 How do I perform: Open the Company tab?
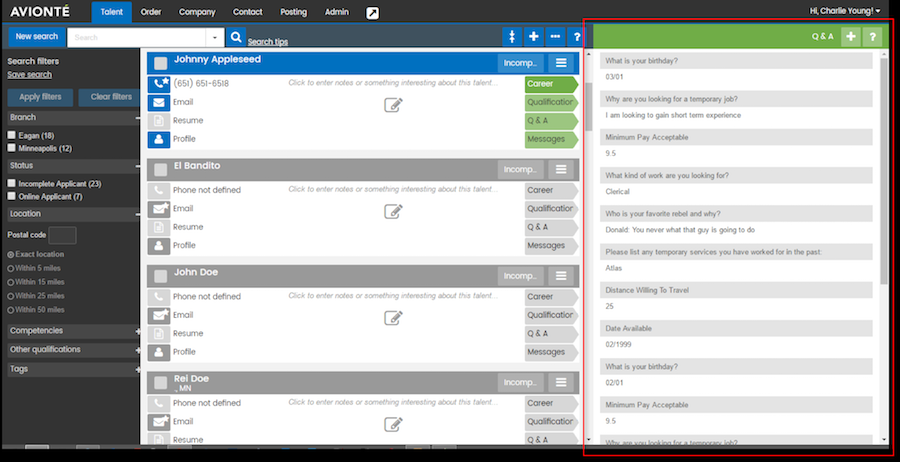point(197,12)
